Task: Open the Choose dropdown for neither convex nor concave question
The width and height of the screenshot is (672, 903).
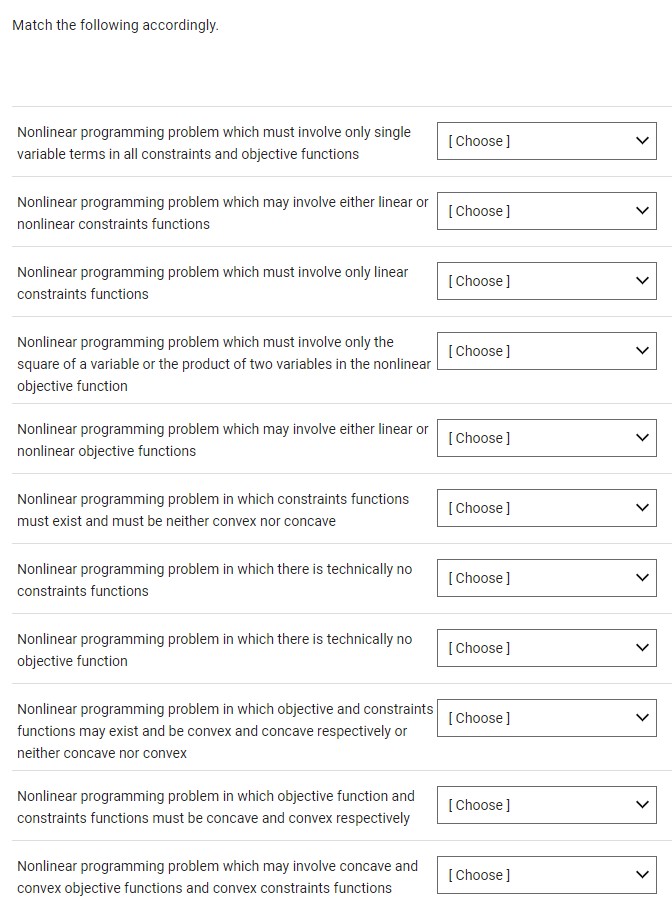Action: [x=545, y=508]
